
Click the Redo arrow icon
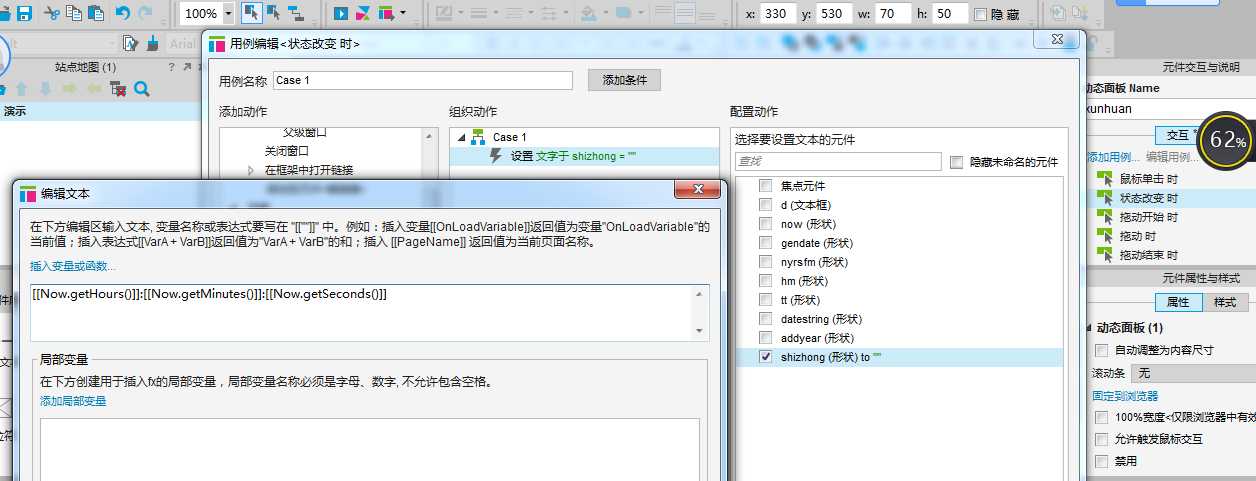(146, 14)
